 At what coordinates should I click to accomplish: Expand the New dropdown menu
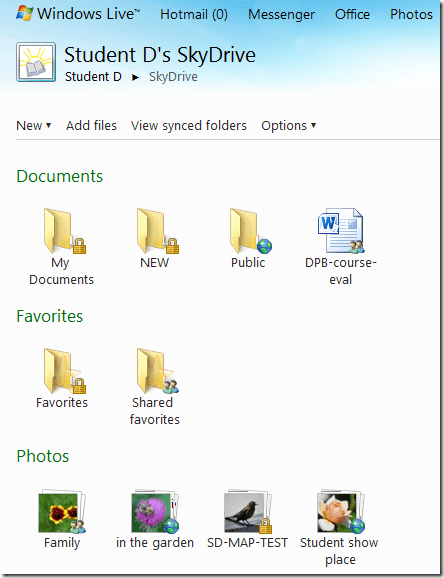[34, 126]
